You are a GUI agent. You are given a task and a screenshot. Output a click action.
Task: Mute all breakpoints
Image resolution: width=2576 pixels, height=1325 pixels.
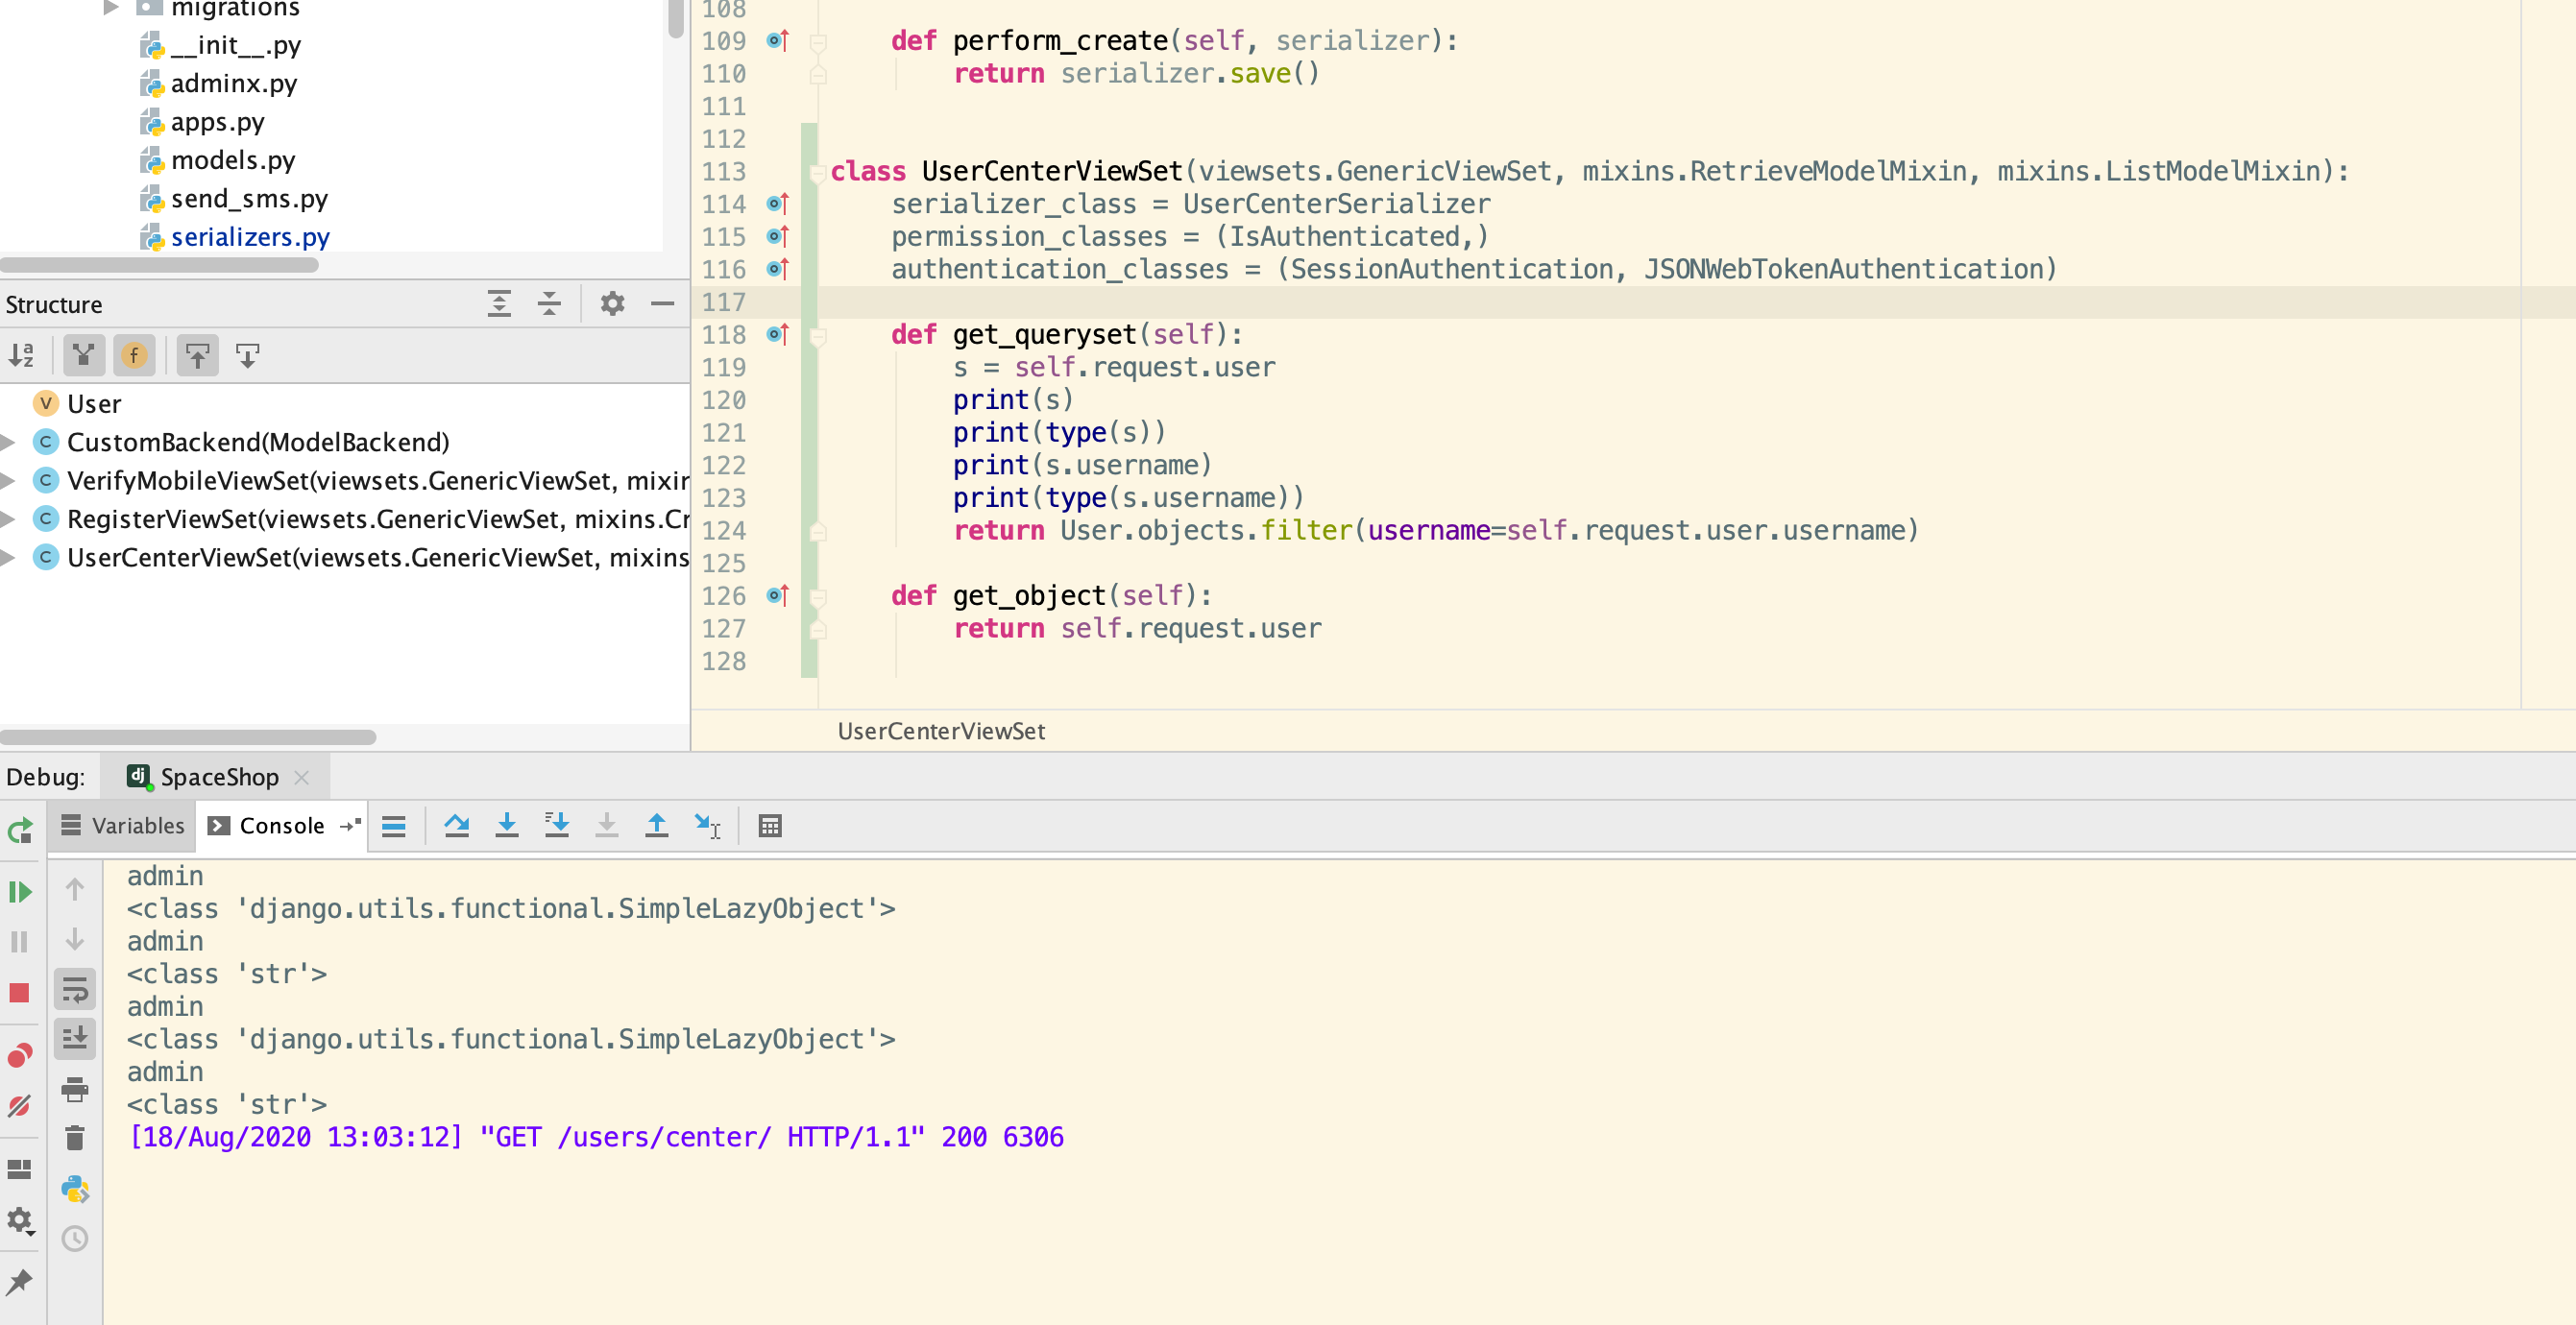tap(20, 1106)
